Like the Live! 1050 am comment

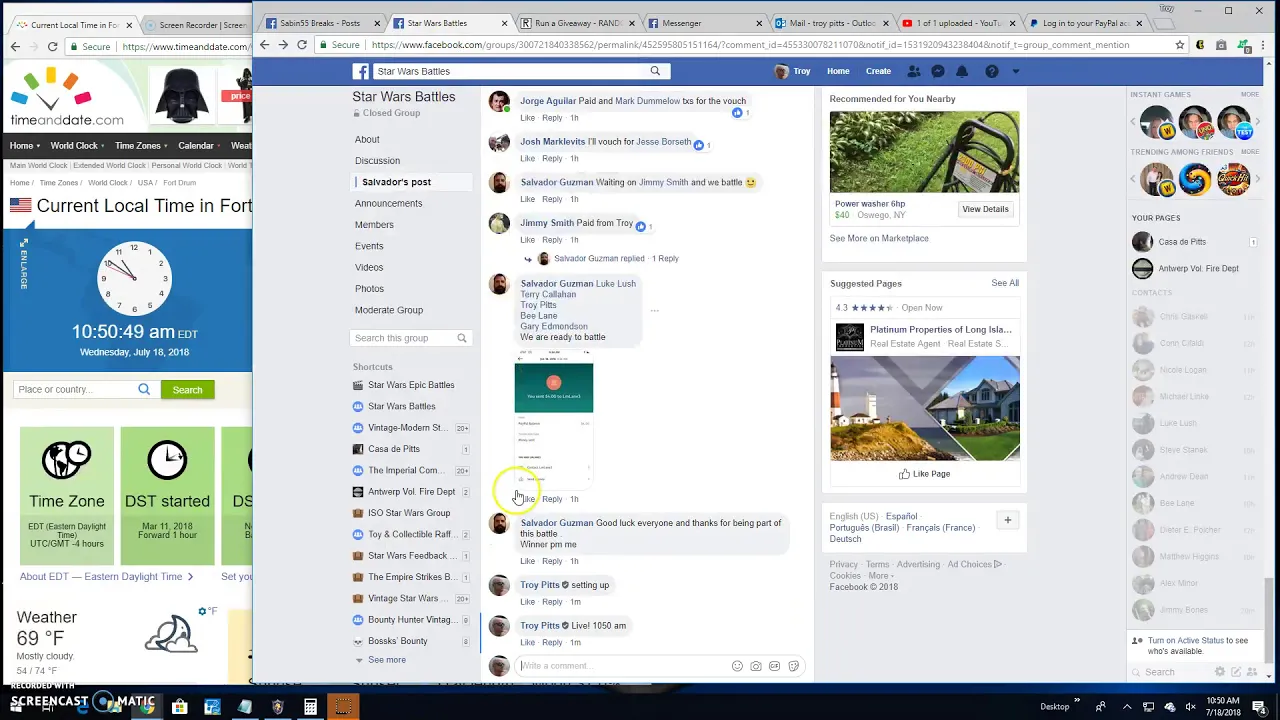point(528,643)
